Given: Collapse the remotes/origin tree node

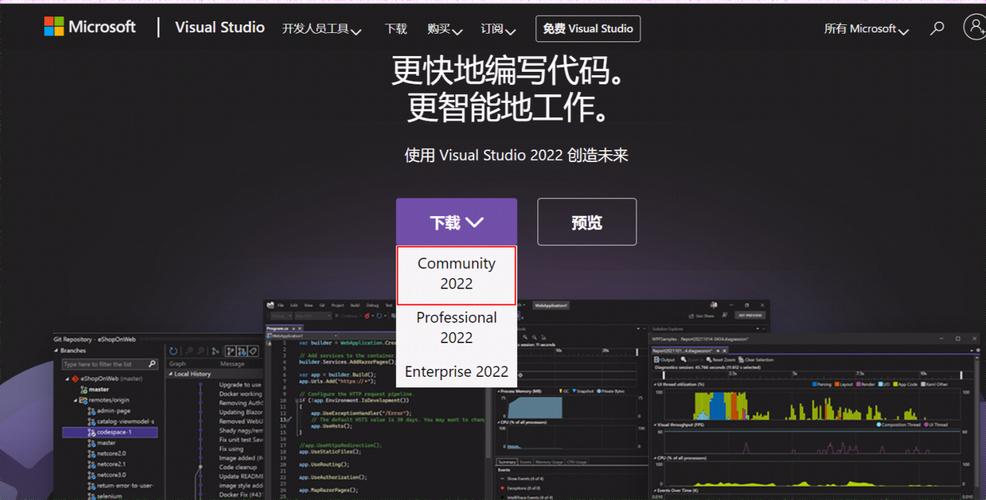Looking at the screenshot, I should point(75,400).
